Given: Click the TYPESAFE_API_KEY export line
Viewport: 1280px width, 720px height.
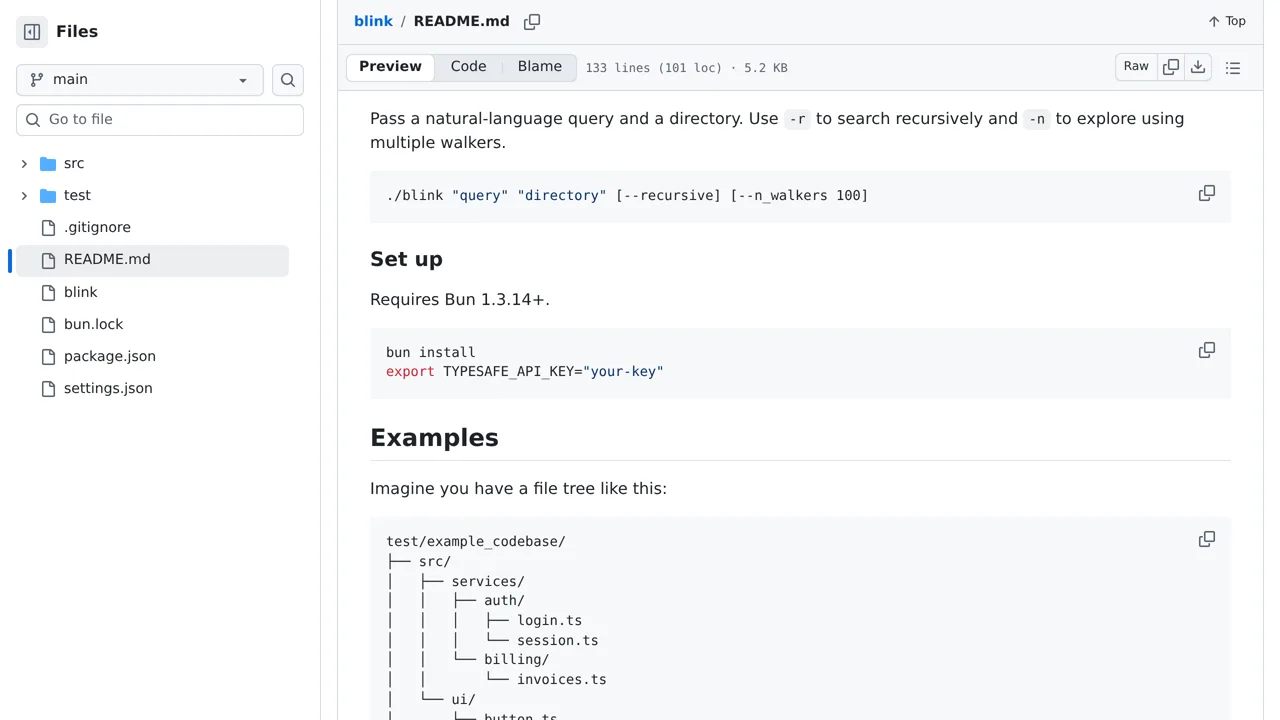Looking at the screenshot, I should 525,371.
